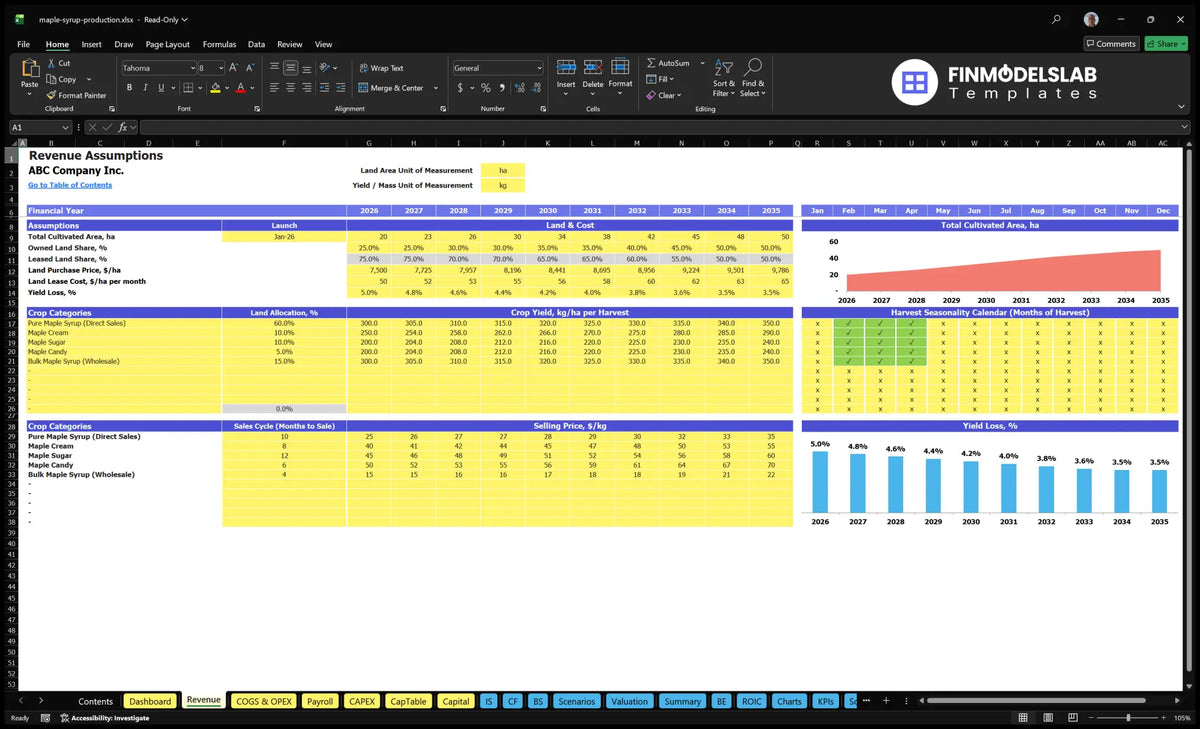This screenshot has height=729, width=1200.
Task: Click the Copy icon
Action: 50,79
